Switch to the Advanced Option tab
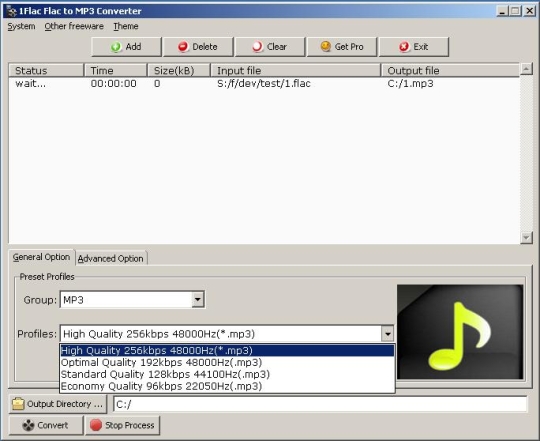This screenshot has height=441, width=540. (x=111, y=259)
